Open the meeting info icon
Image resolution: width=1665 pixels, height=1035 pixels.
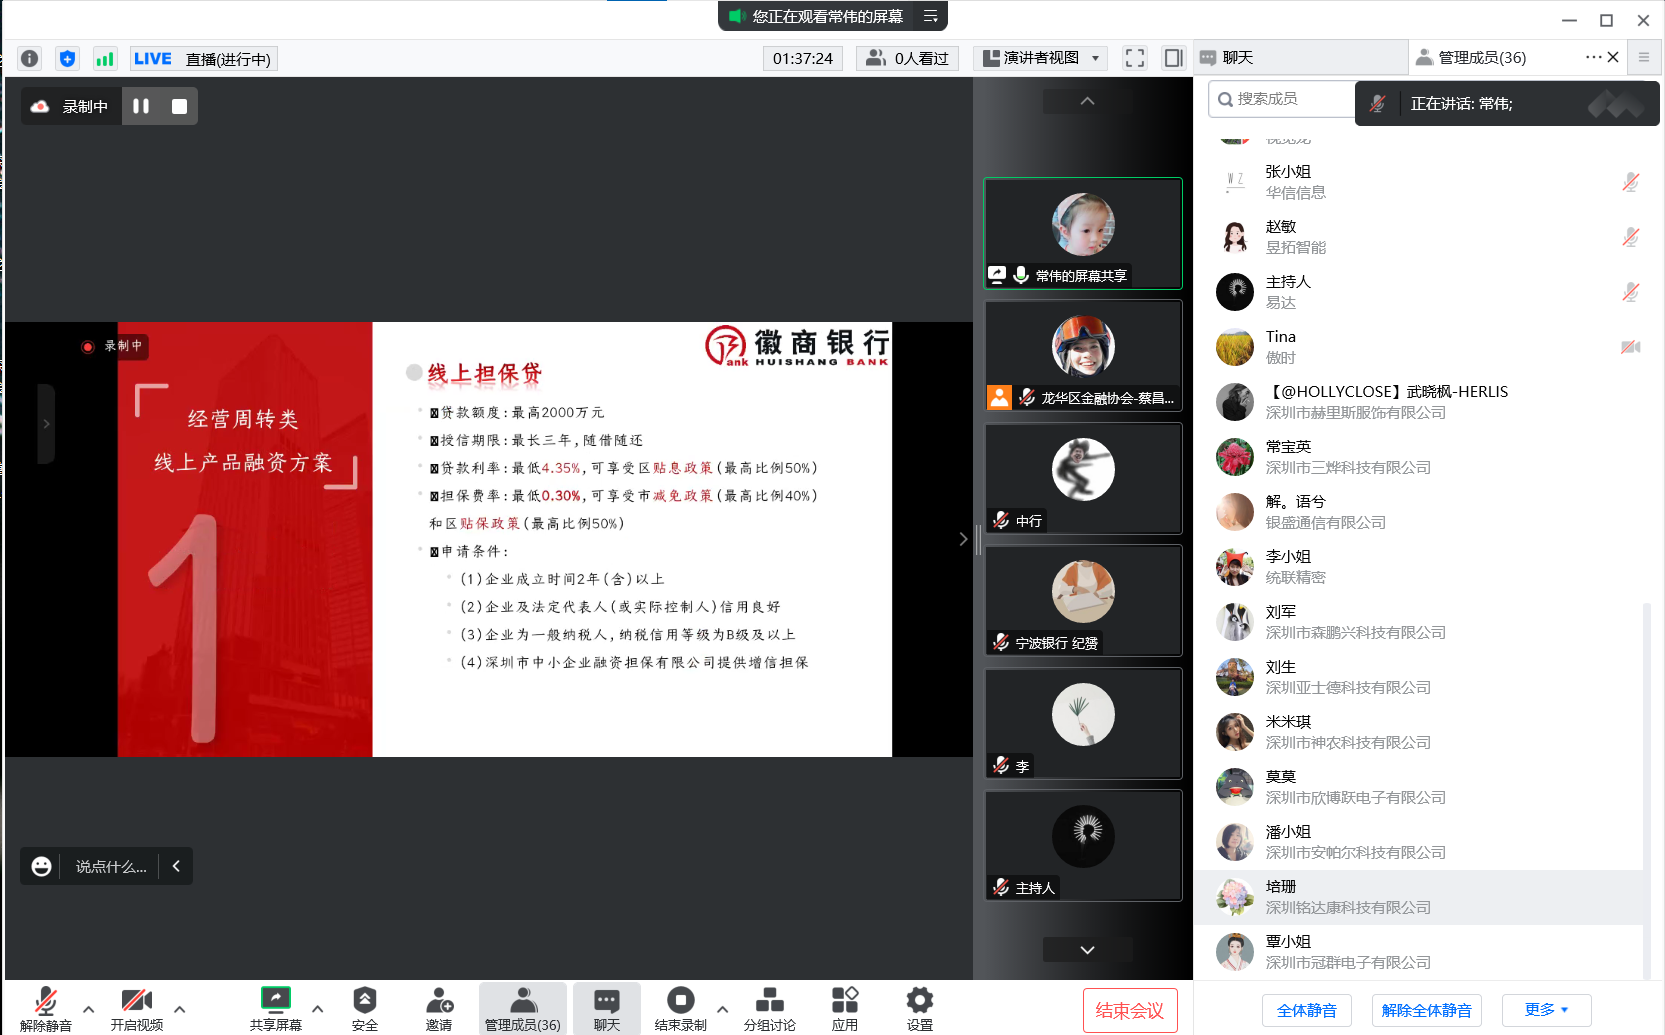pyautogui.click(x=30, y=58)
